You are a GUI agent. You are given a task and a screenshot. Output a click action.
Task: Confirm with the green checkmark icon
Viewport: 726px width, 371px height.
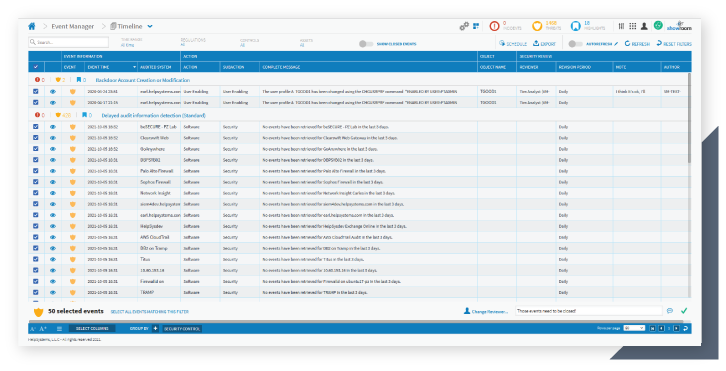point(684,311)
